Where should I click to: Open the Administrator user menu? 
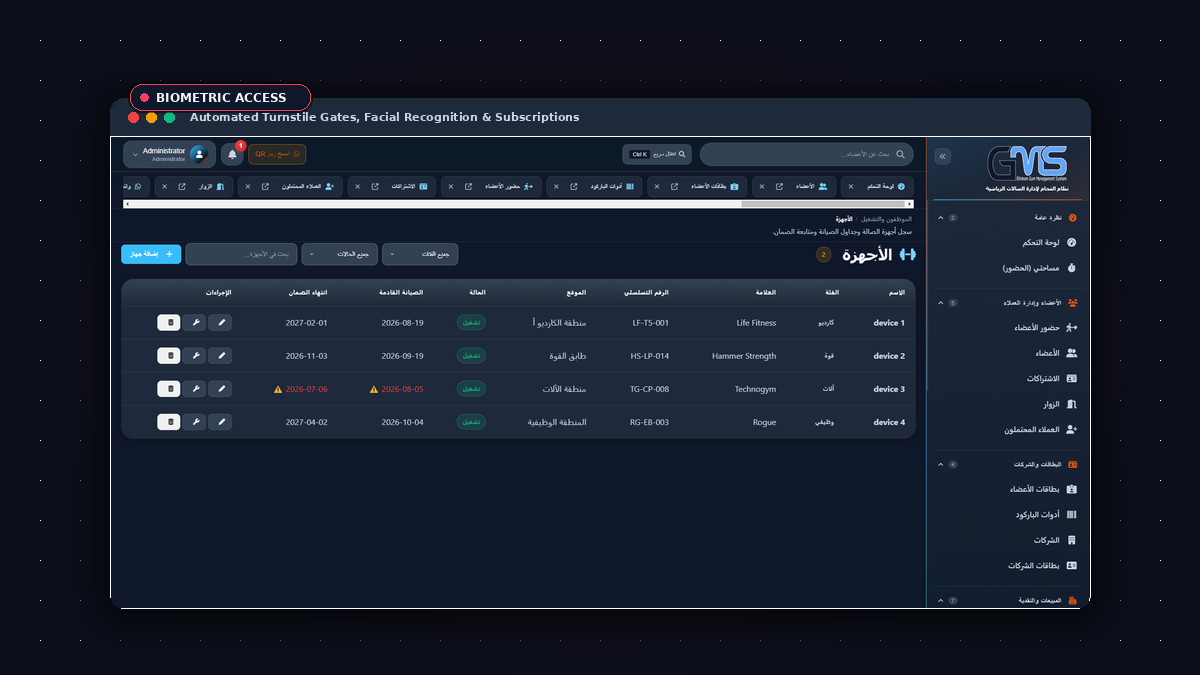click(x=168, y=154)
